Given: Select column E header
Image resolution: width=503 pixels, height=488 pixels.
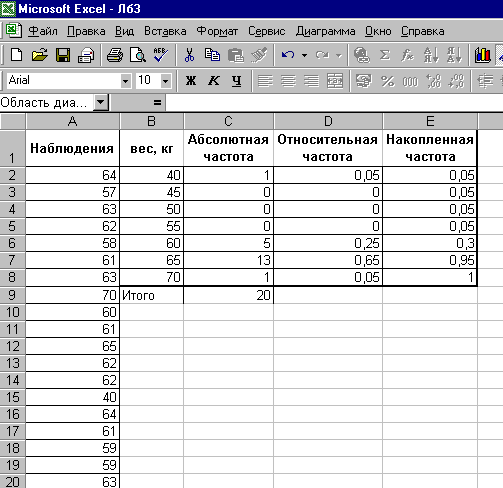Looking at the screenshot, I should tap(430, 121).
